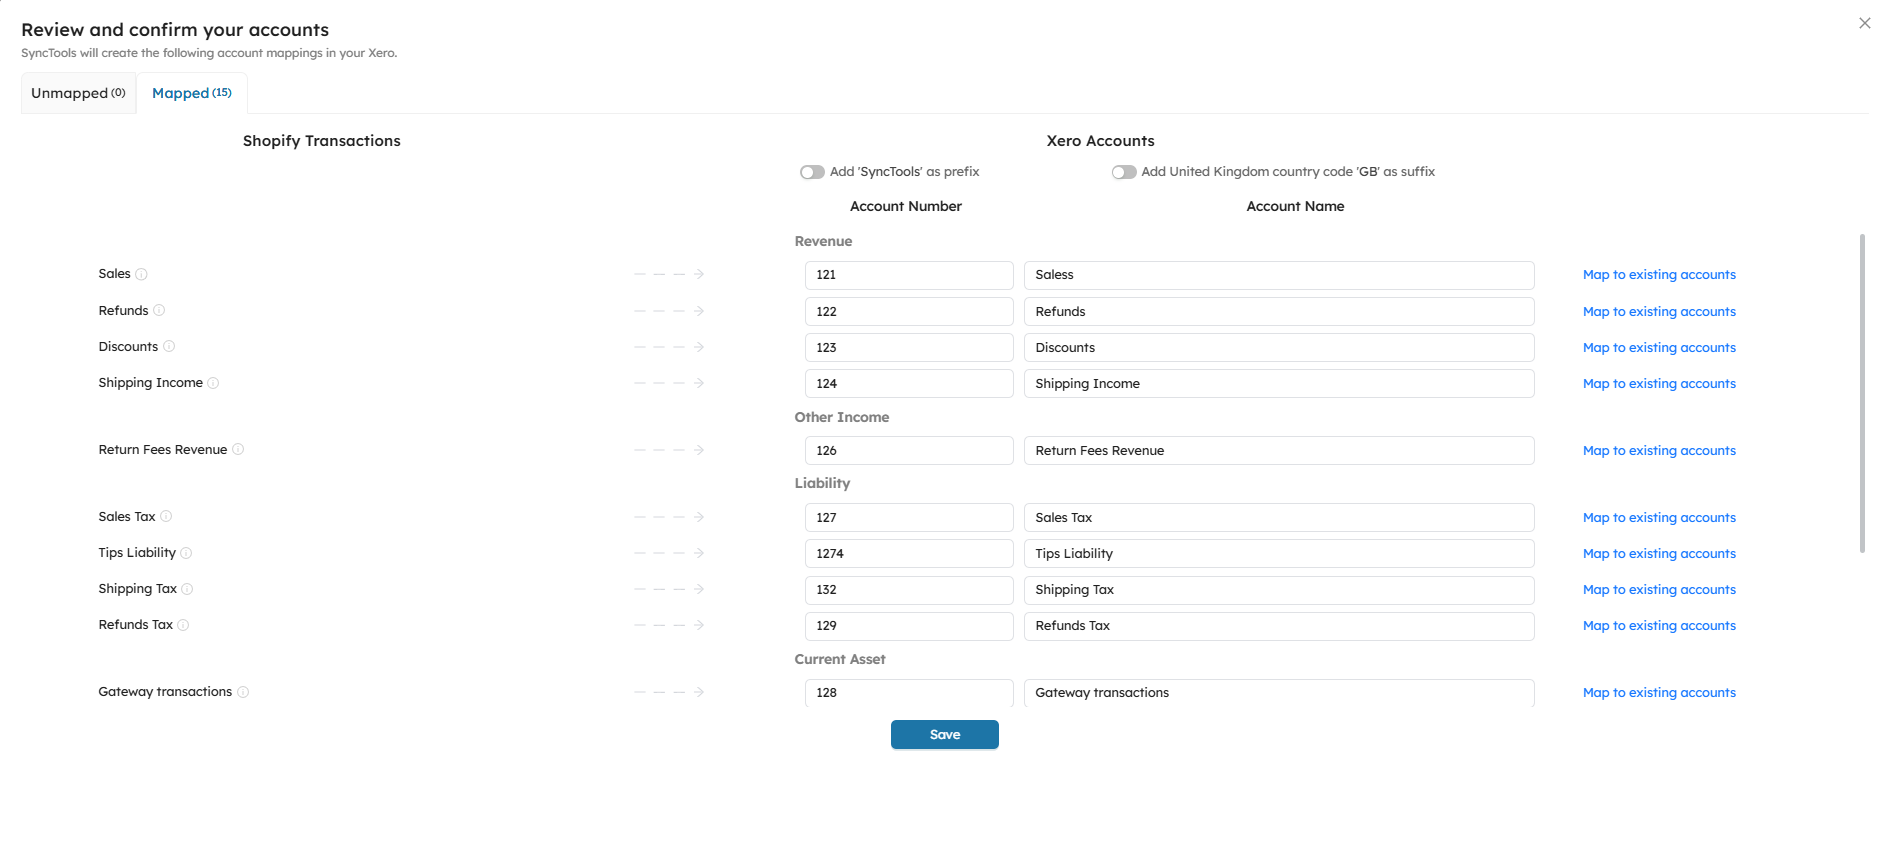Click the 'Account Name' column label

click(1295, 206)
